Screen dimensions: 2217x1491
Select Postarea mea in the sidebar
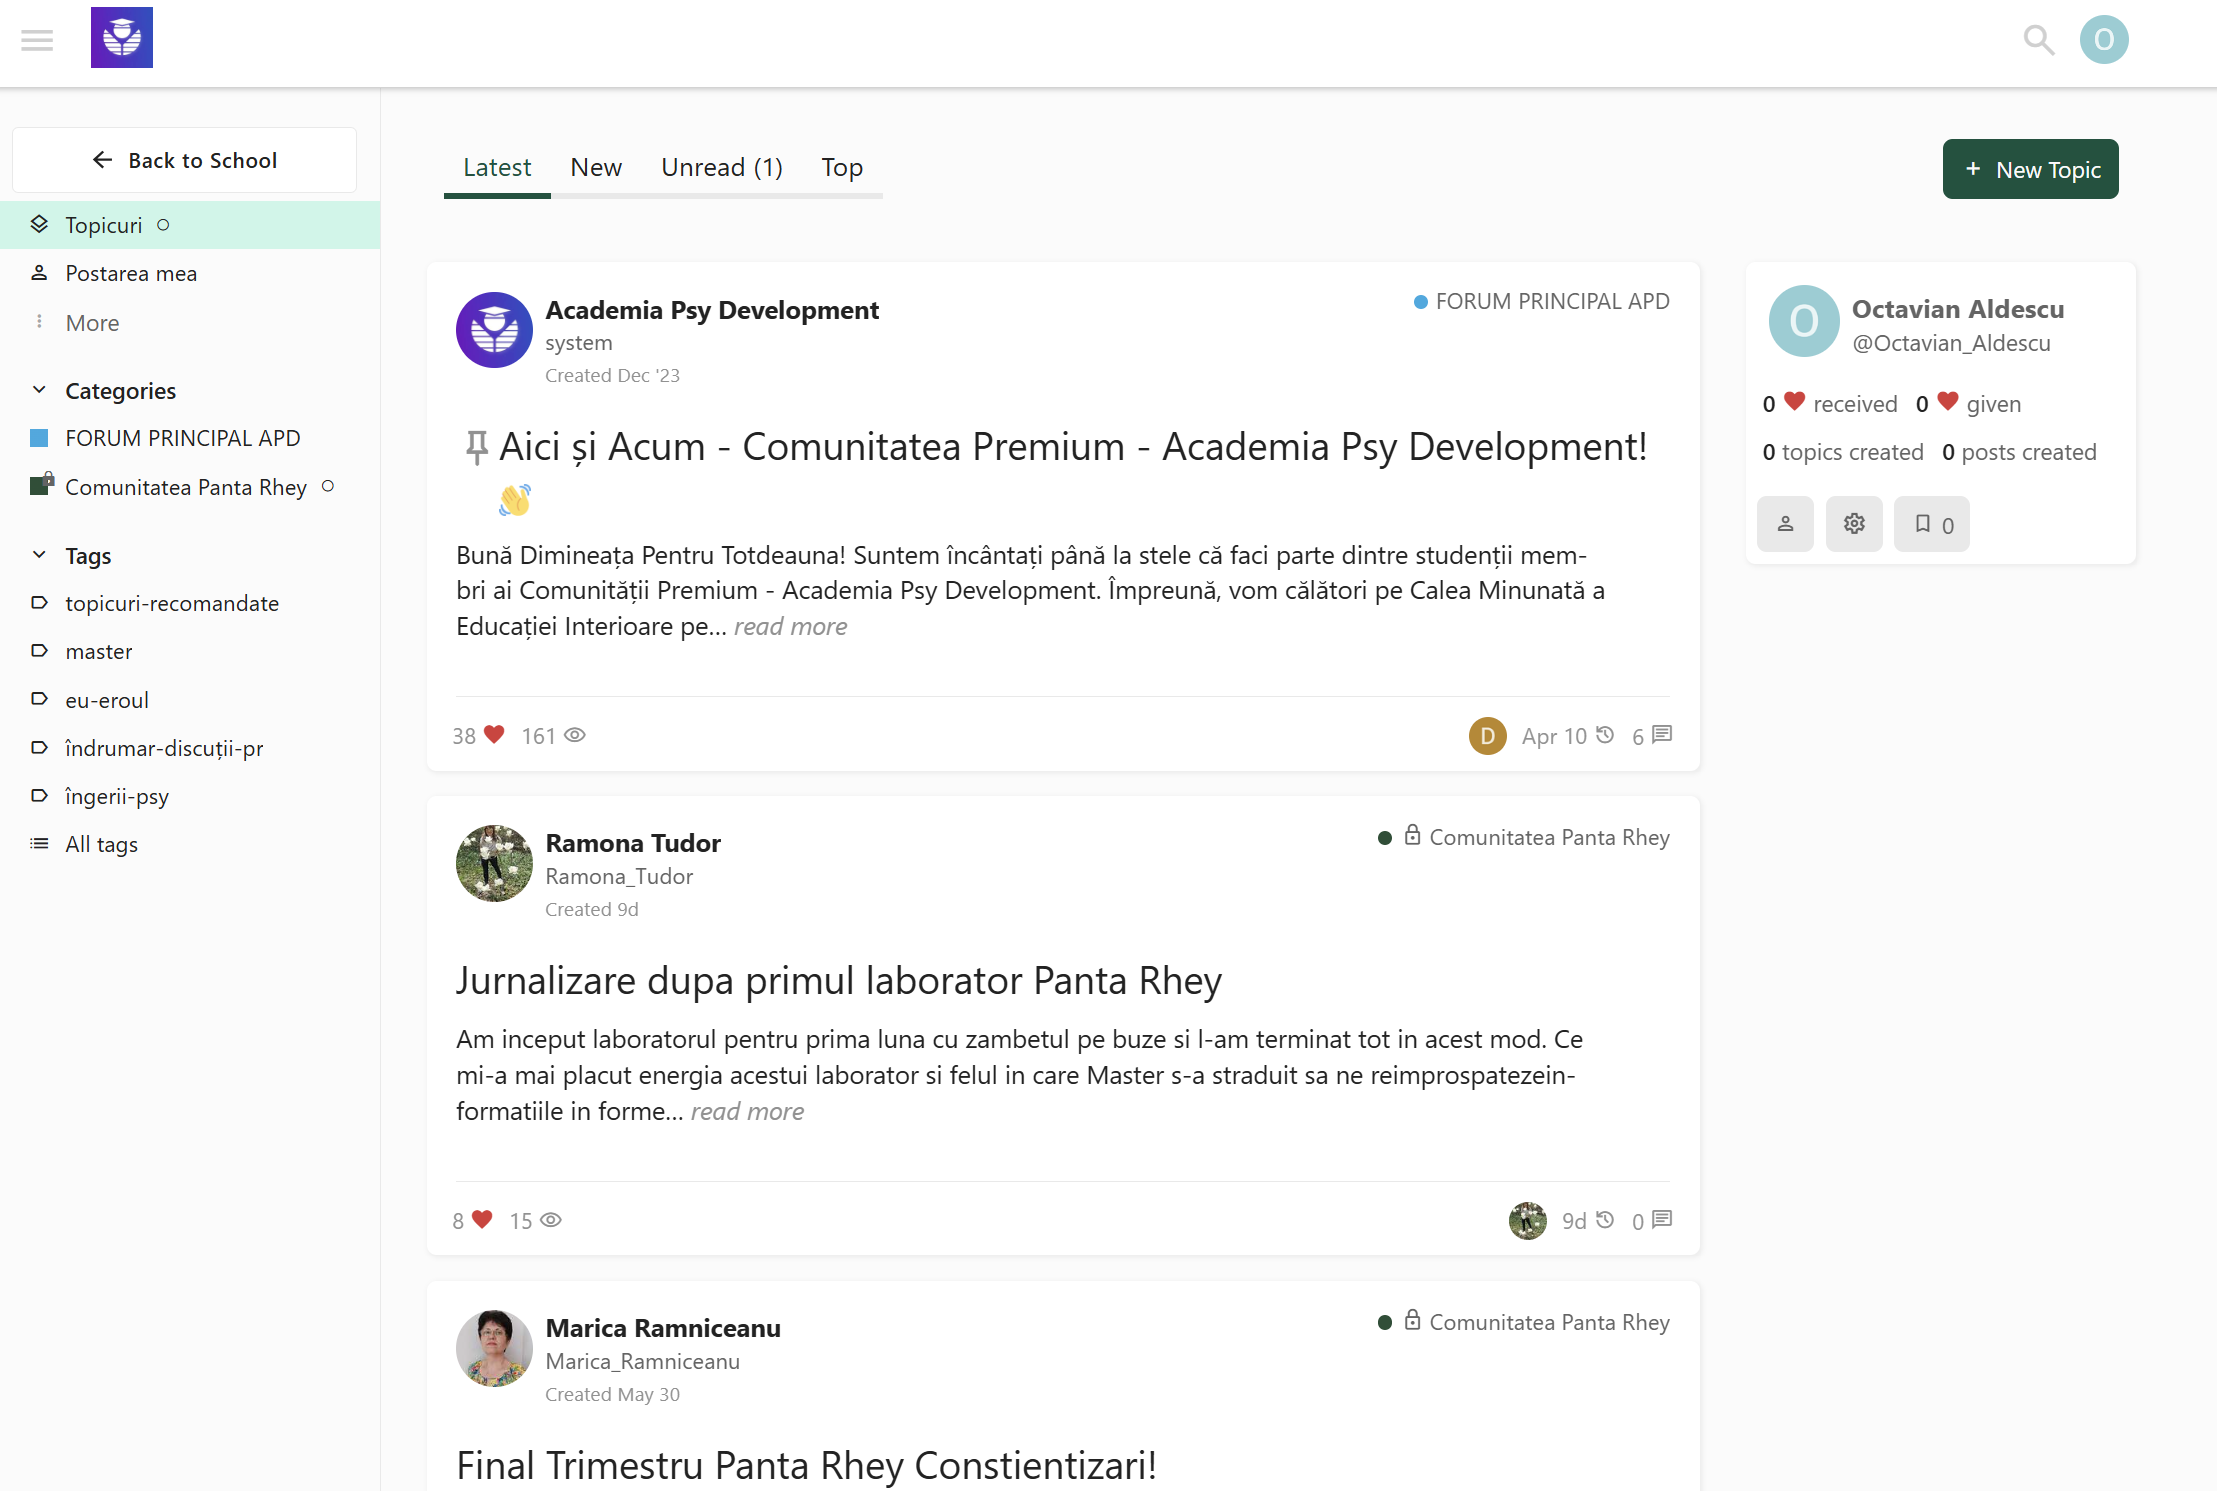pyautogui.click(x=190, y=273)
